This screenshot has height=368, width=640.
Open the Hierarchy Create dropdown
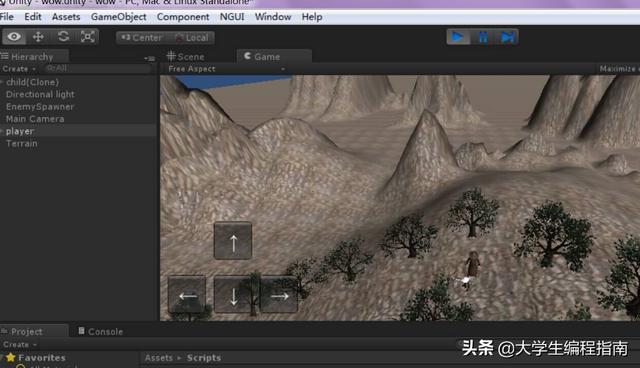click(x=19, y=69)
